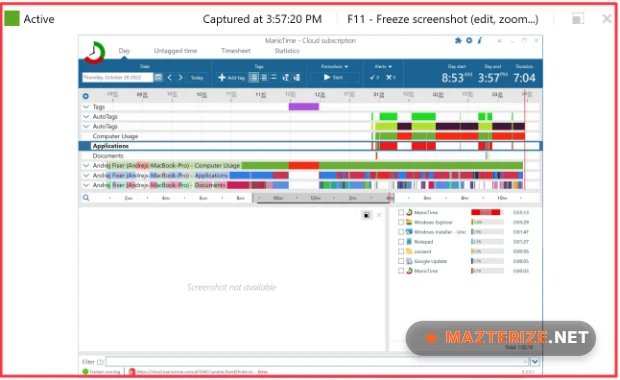Go to previous day arrow
Screen dimensions: 620x380
click(170, 78)
